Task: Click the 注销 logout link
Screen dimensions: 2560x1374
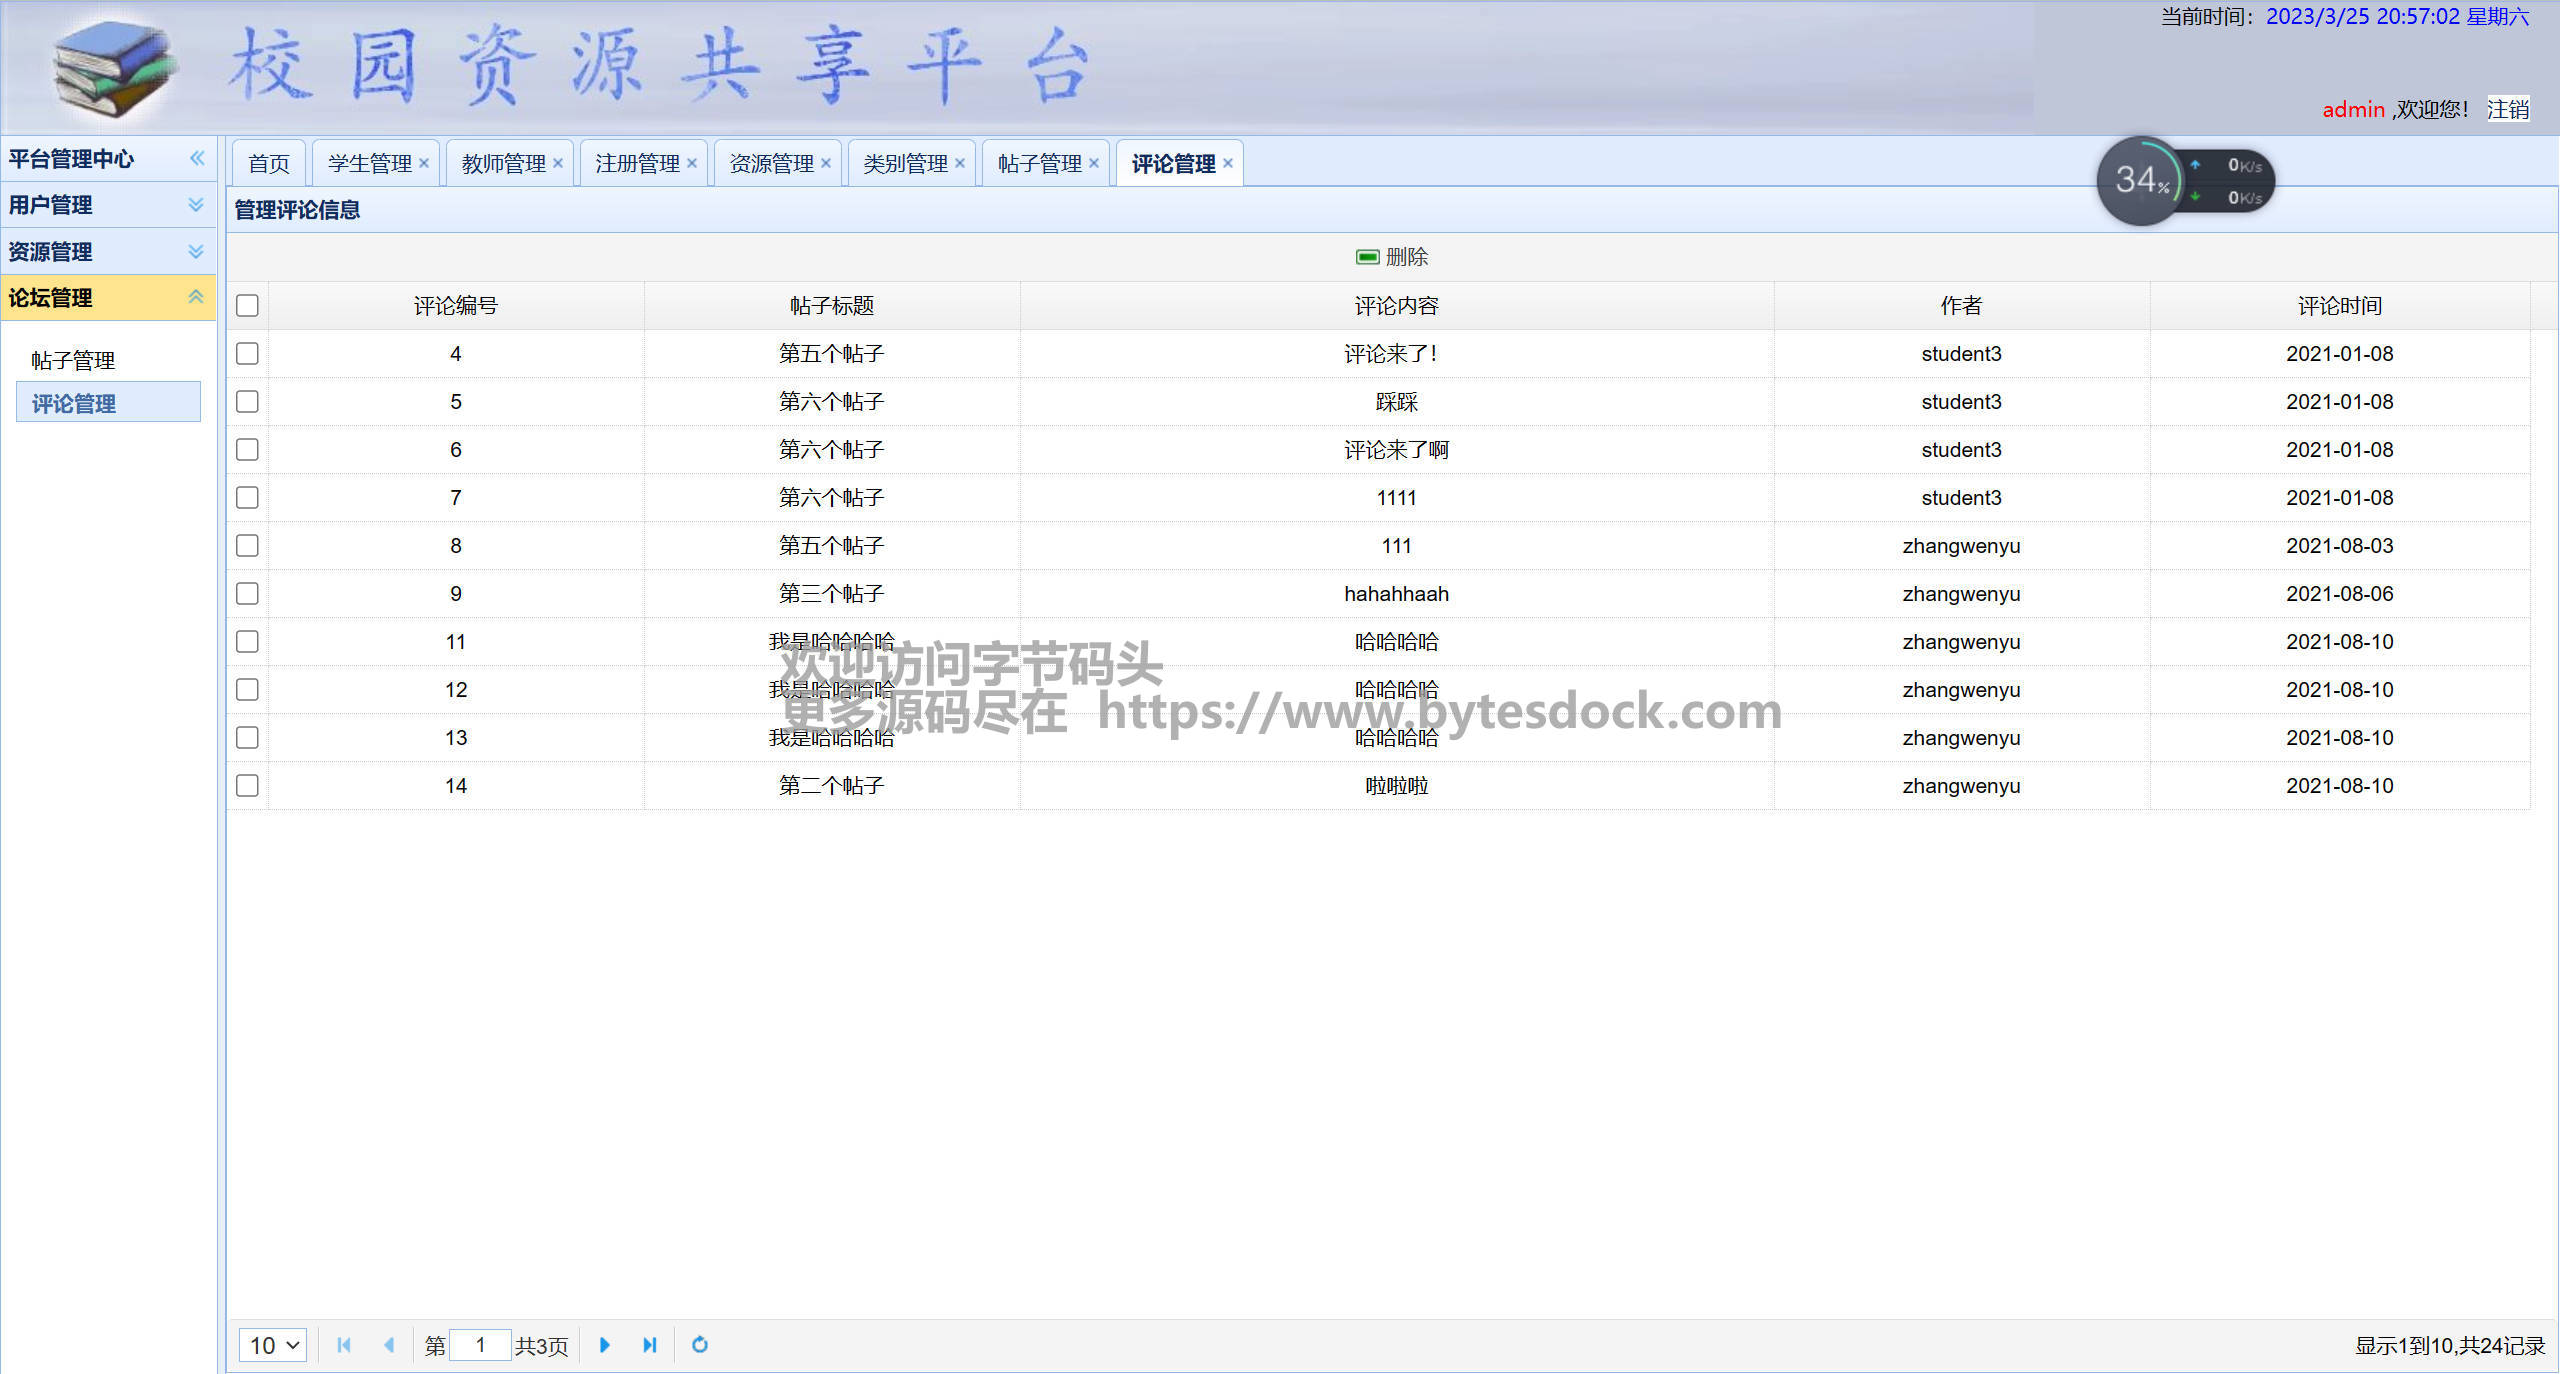Action: coord(2507,109)
